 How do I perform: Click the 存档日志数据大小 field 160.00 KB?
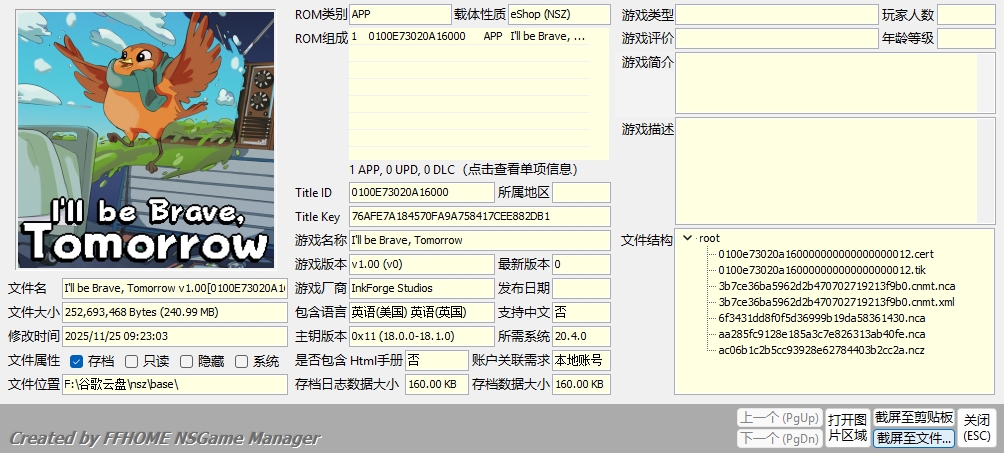[437, 384]
